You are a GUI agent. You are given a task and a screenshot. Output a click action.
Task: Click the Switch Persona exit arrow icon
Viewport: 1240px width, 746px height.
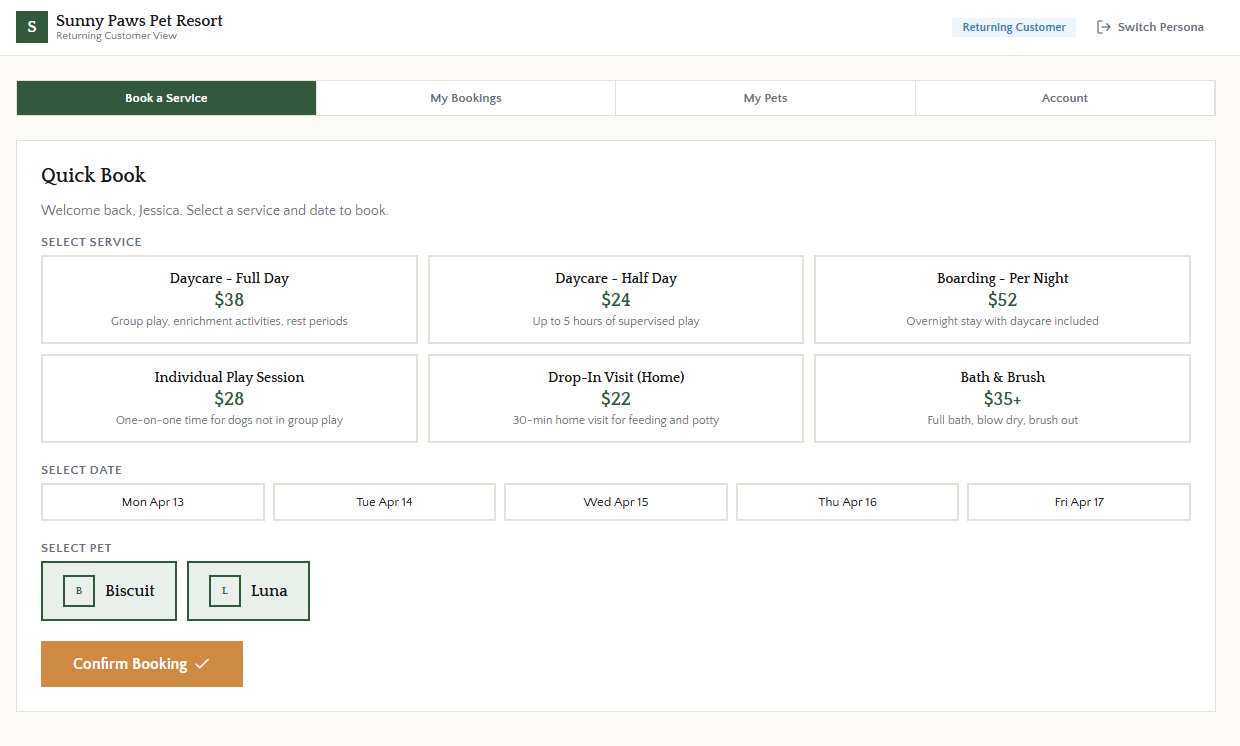1104,27
